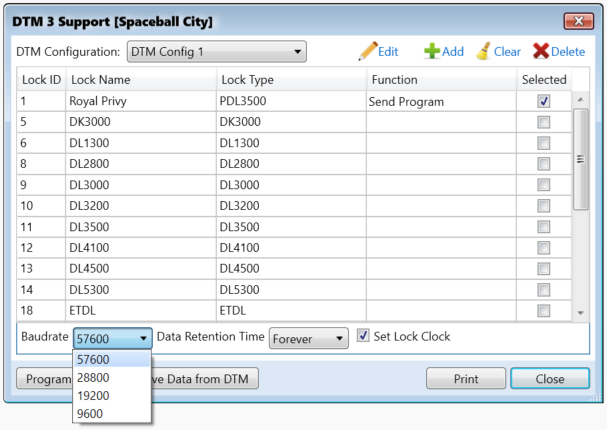Click the Clear broom icon

[x=484, y=51]
